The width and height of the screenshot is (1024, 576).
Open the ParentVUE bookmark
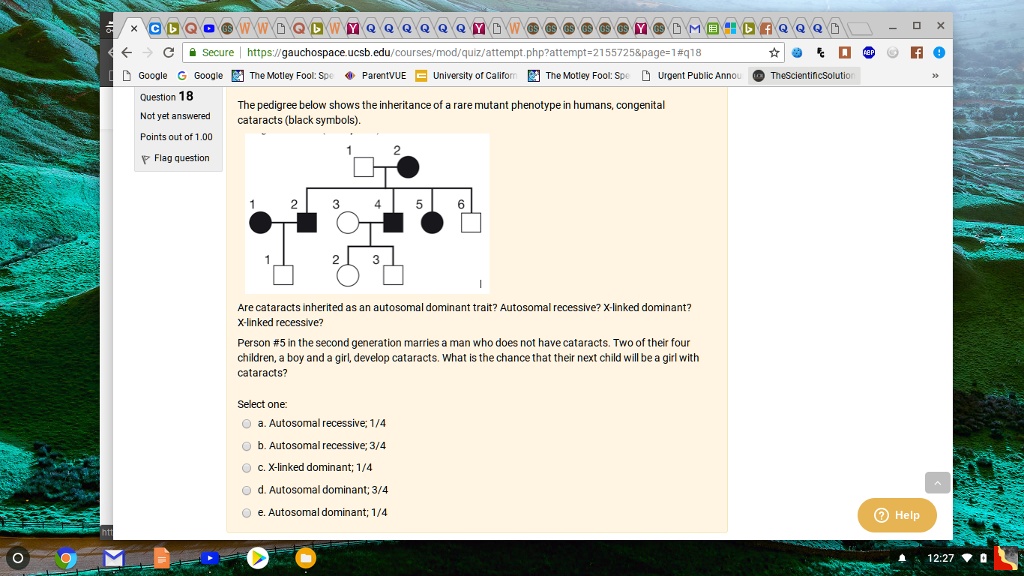pyautogui.click(x=376, y=76)
